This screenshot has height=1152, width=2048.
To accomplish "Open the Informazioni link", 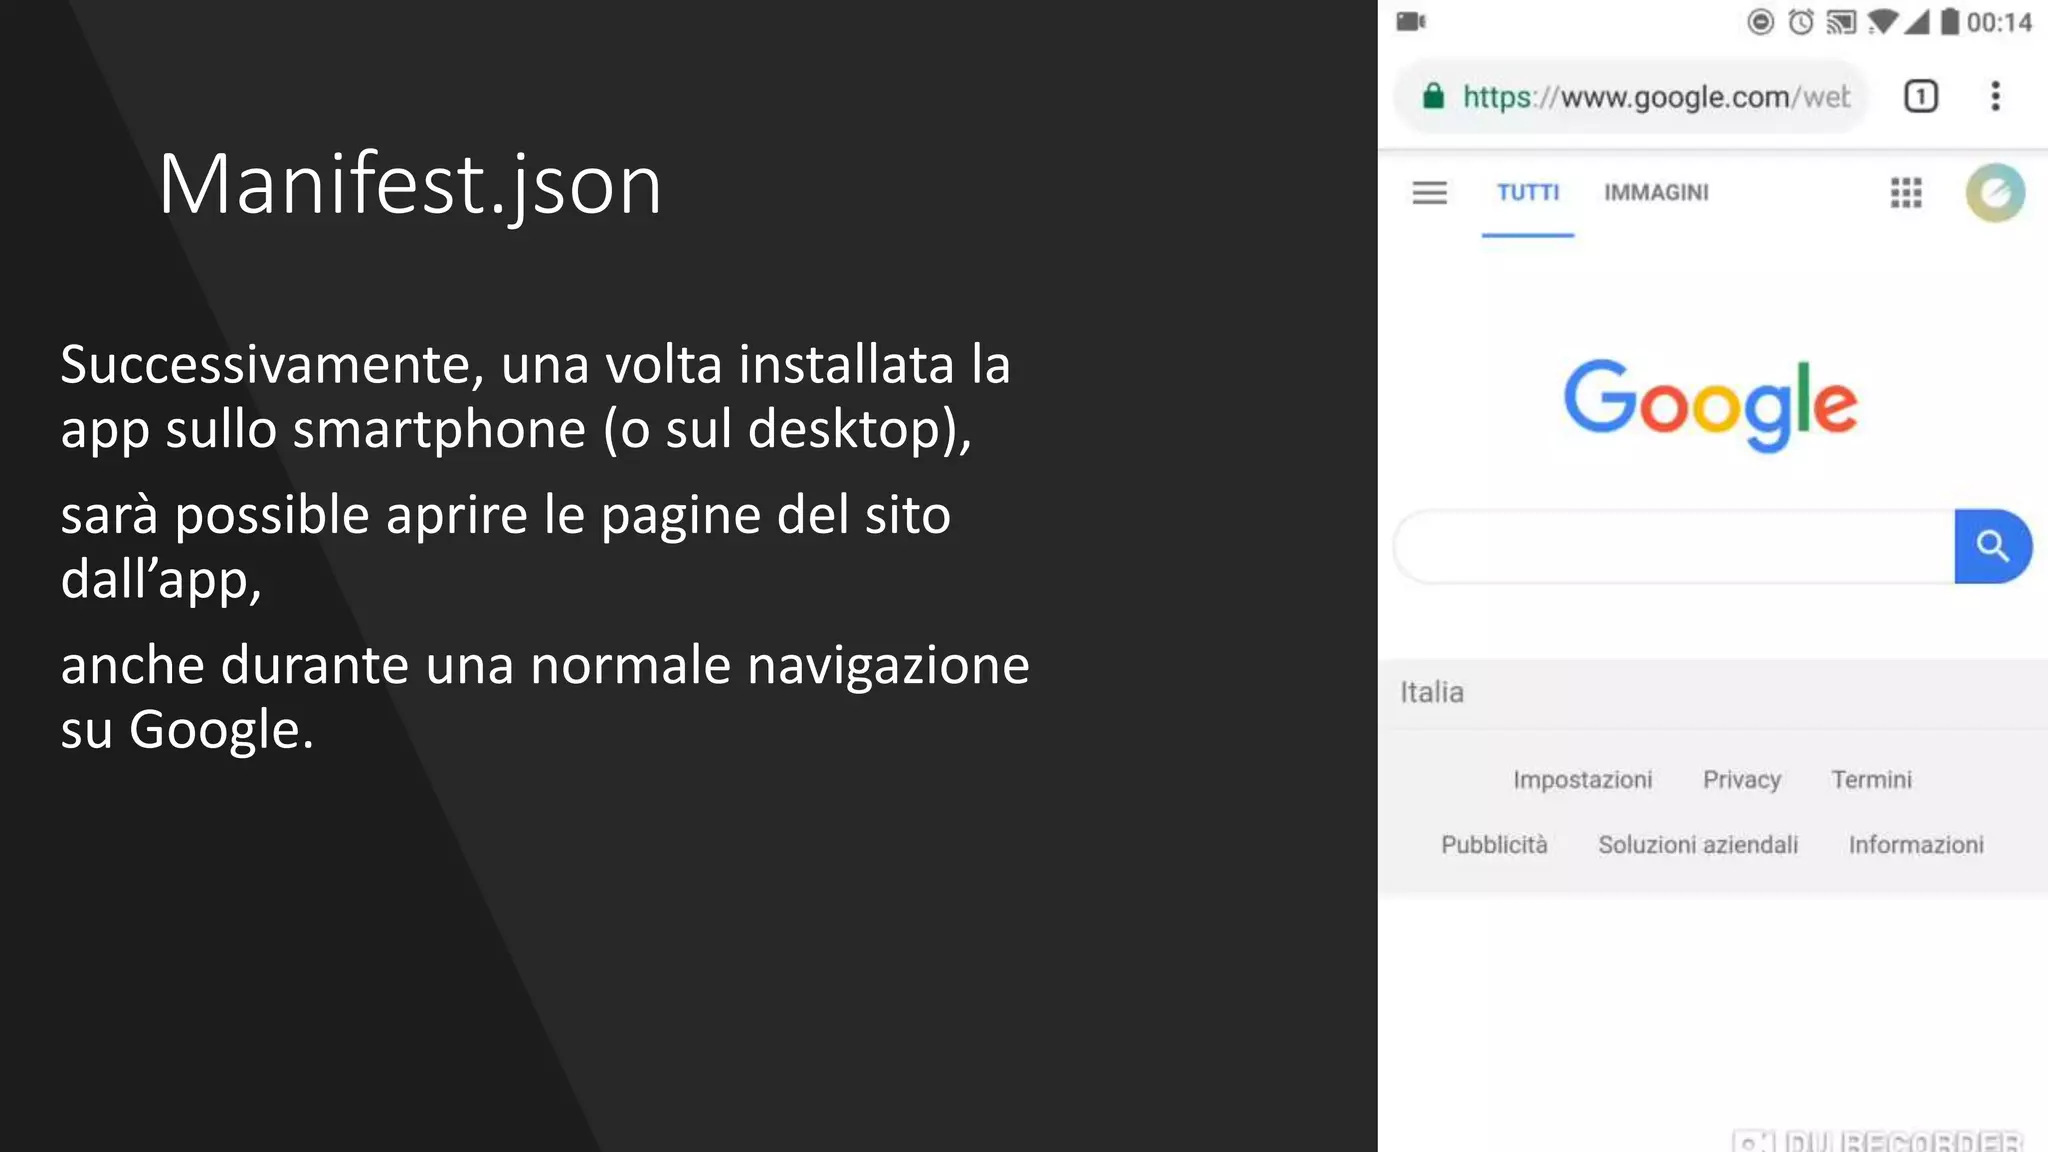I will point(1916,844).
